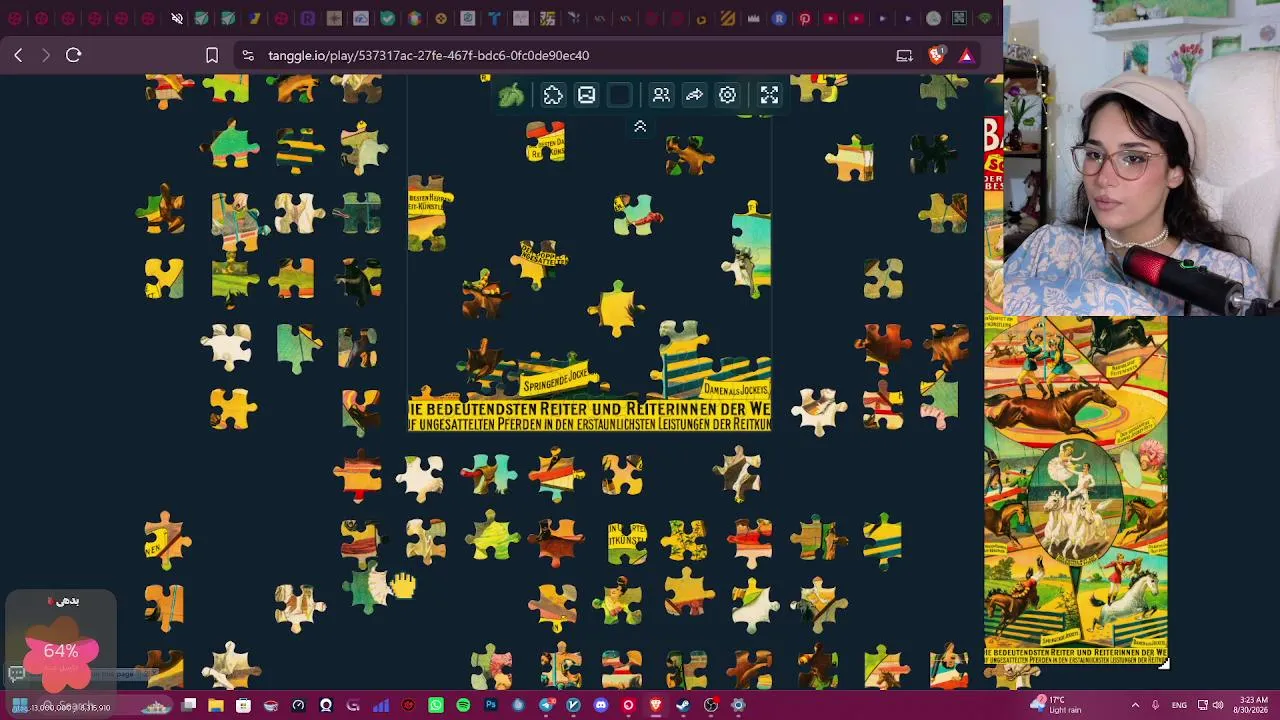The width and height of the screenshot is (1280, 720).
Task: Click the share arrow icon
Action: 694,95
